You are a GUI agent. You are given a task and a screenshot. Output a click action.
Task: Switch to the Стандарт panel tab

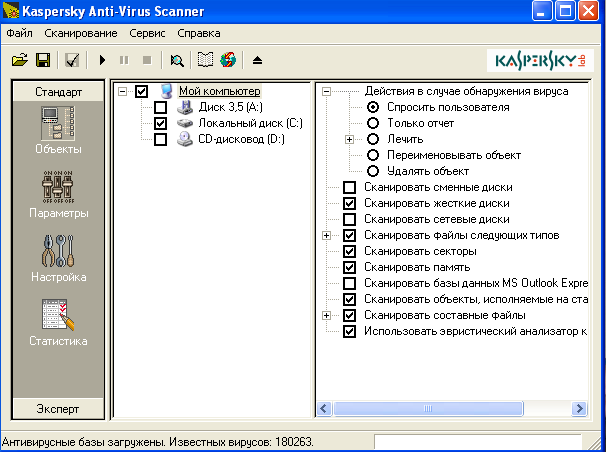pos(58,92)
